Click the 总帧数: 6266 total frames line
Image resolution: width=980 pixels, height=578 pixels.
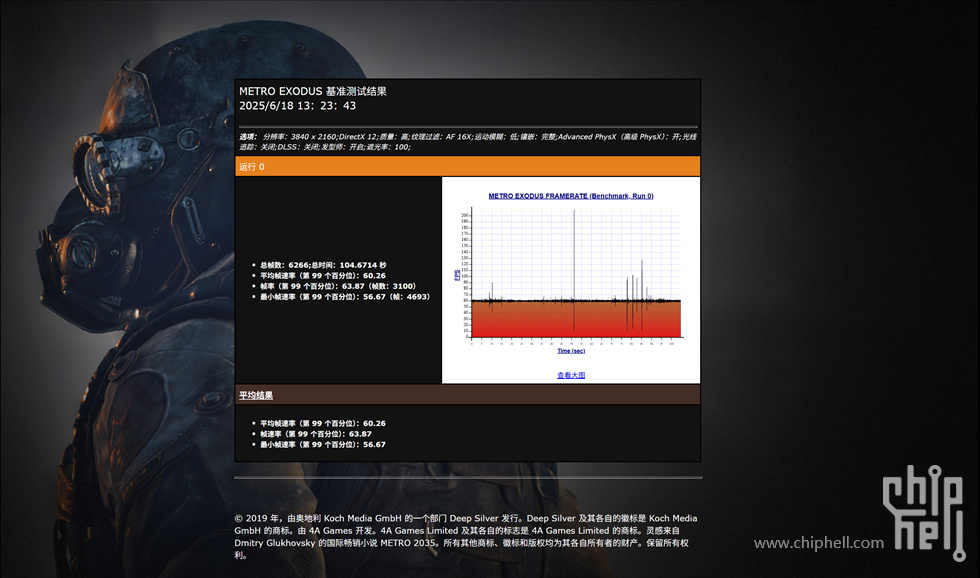tap(323, 265)
